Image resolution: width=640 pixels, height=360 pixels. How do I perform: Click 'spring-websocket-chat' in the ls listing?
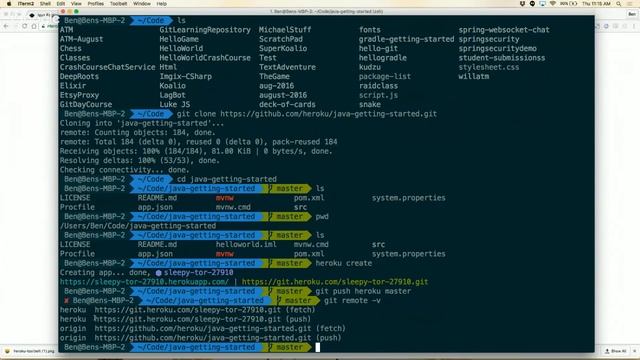click(504, 30)
